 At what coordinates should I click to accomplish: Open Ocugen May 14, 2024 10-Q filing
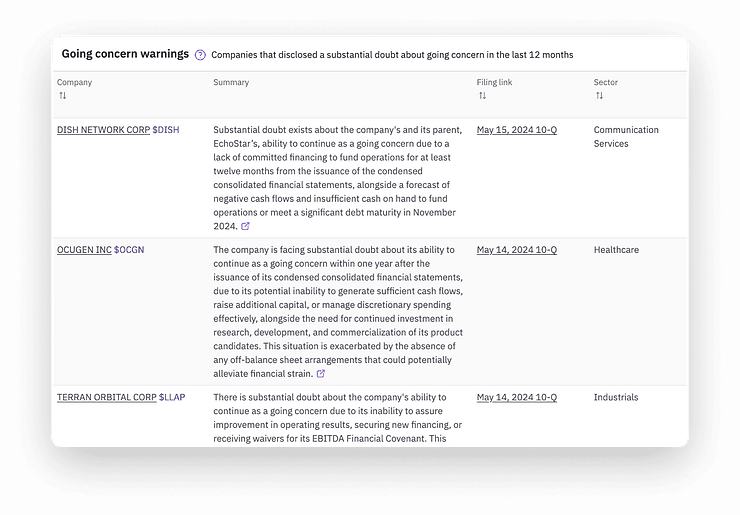[x=516, y=250]
